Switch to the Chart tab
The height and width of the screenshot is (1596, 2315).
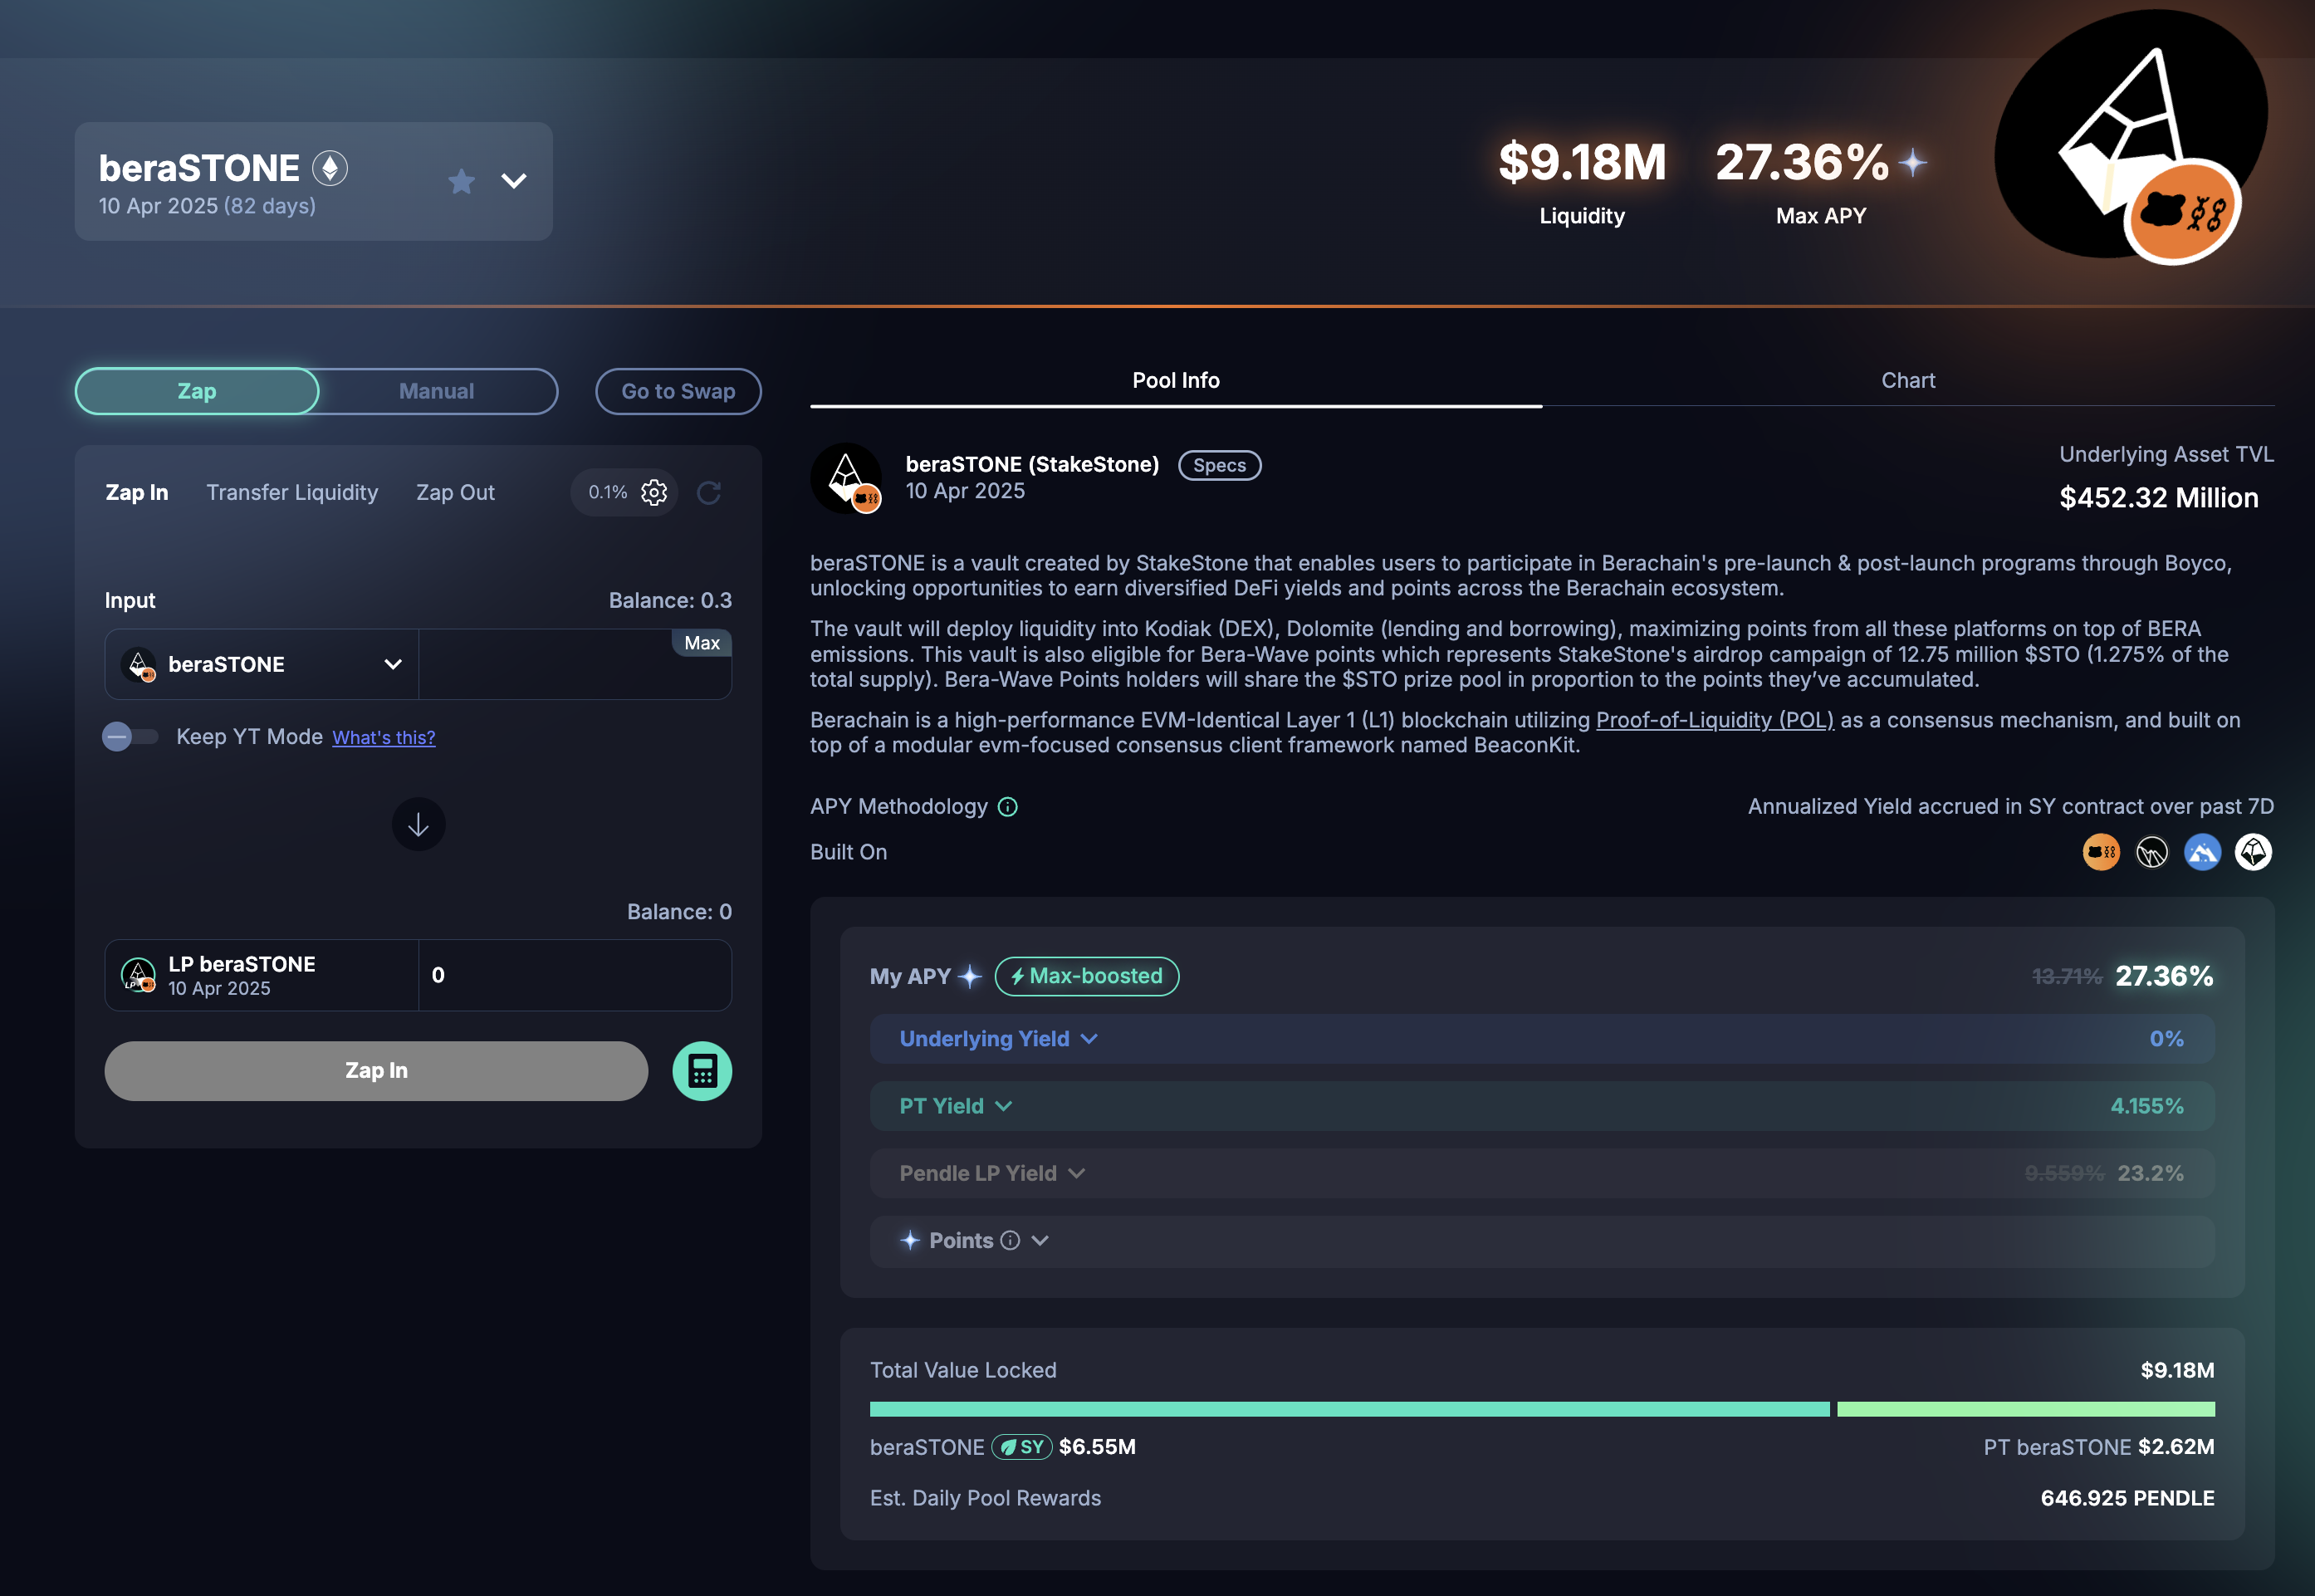1907,380
